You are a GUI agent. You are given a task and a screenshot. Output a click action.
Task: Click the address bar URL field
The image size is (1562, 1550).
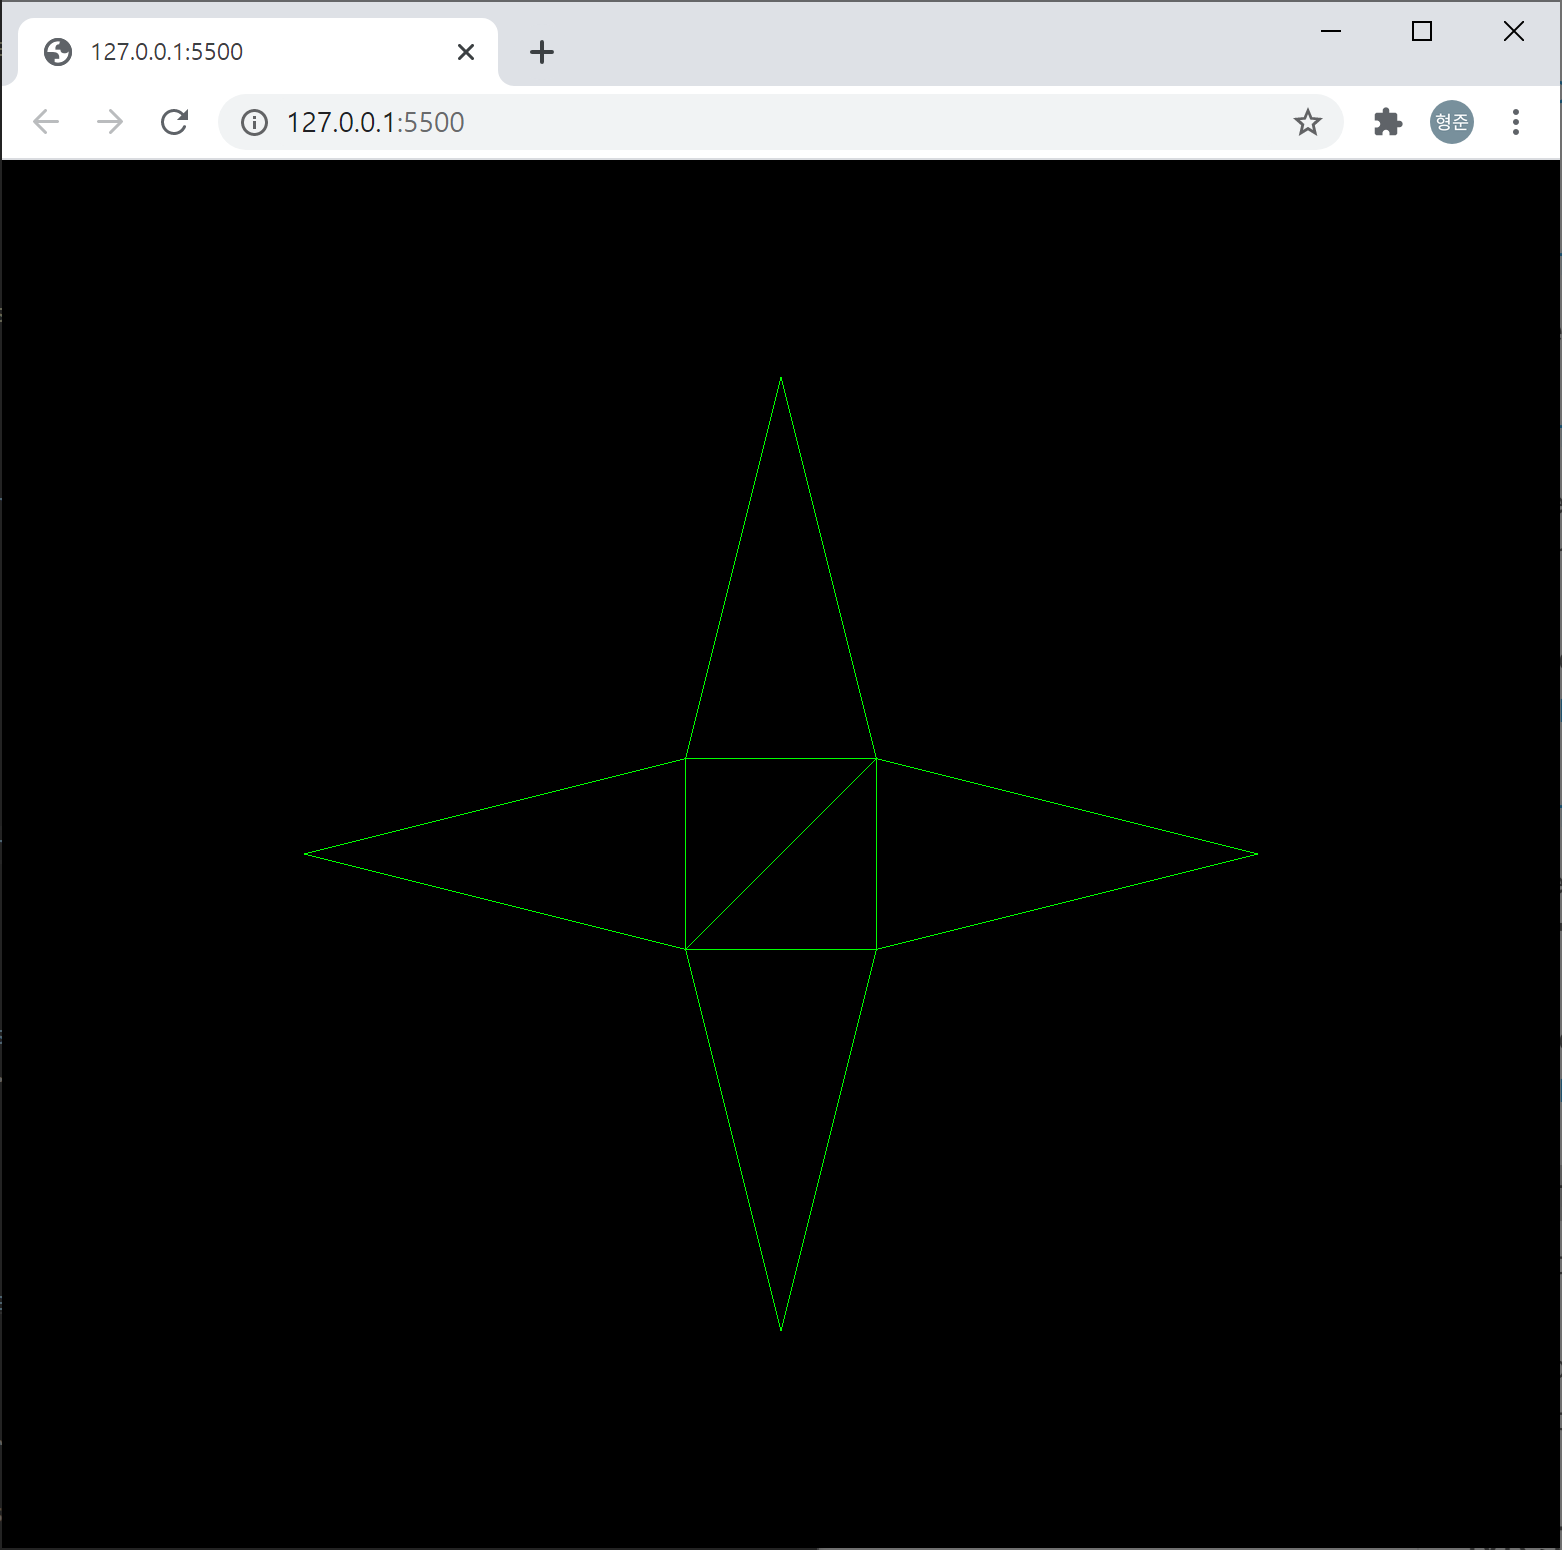pos(780,122)
